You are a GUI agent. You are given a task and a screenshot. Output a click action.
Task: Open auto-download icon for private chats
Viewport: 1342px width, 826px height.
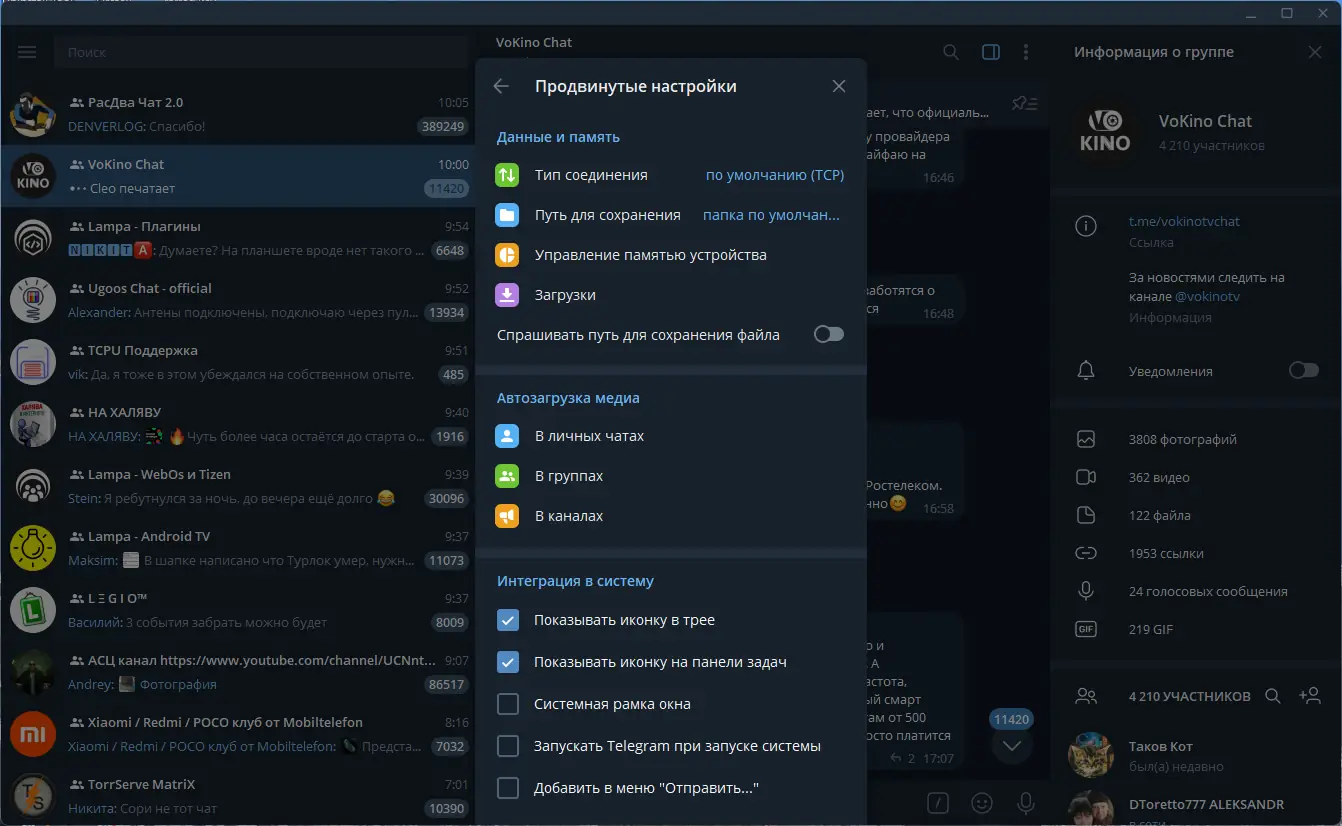[x=507, y=436]
